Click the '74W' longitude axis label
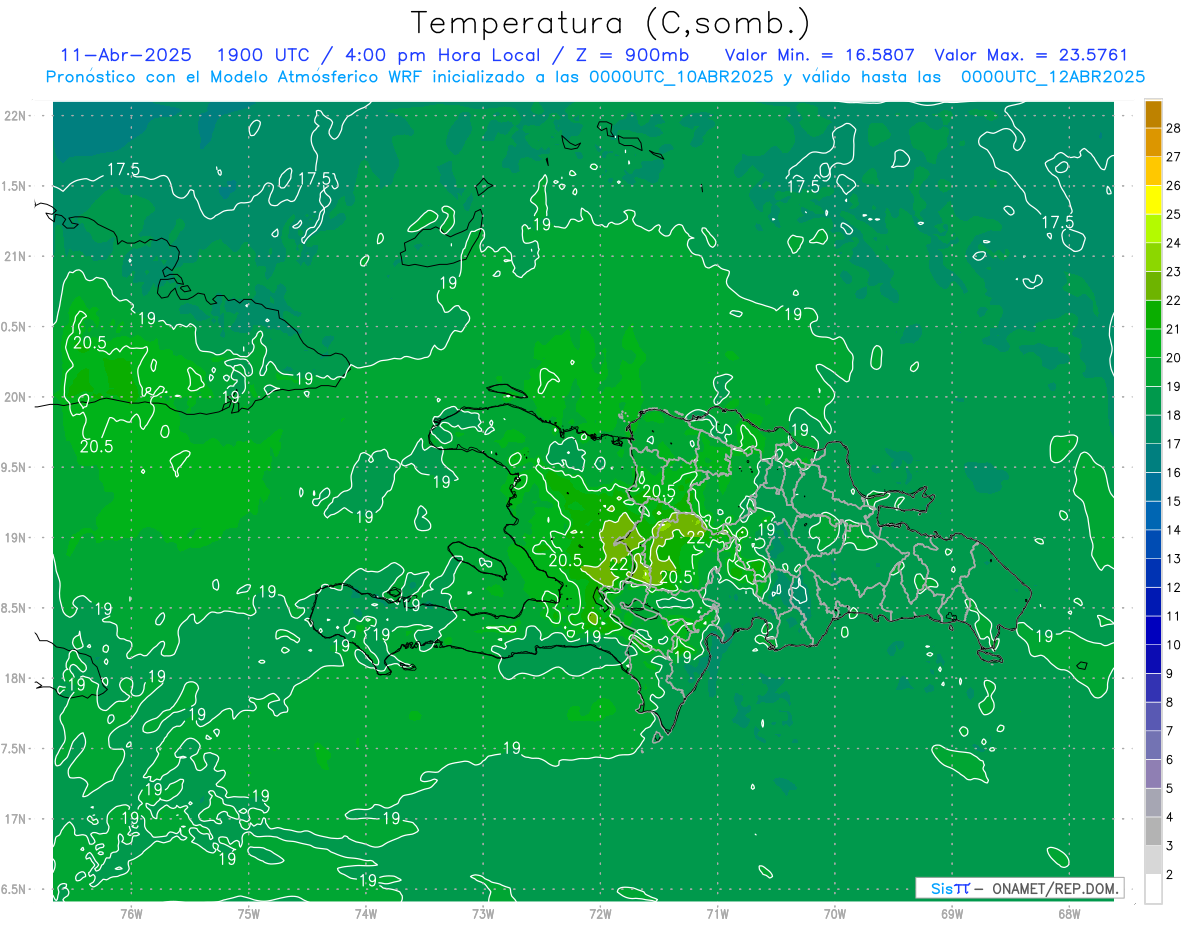1200x927 pixels. click(366, 912)
